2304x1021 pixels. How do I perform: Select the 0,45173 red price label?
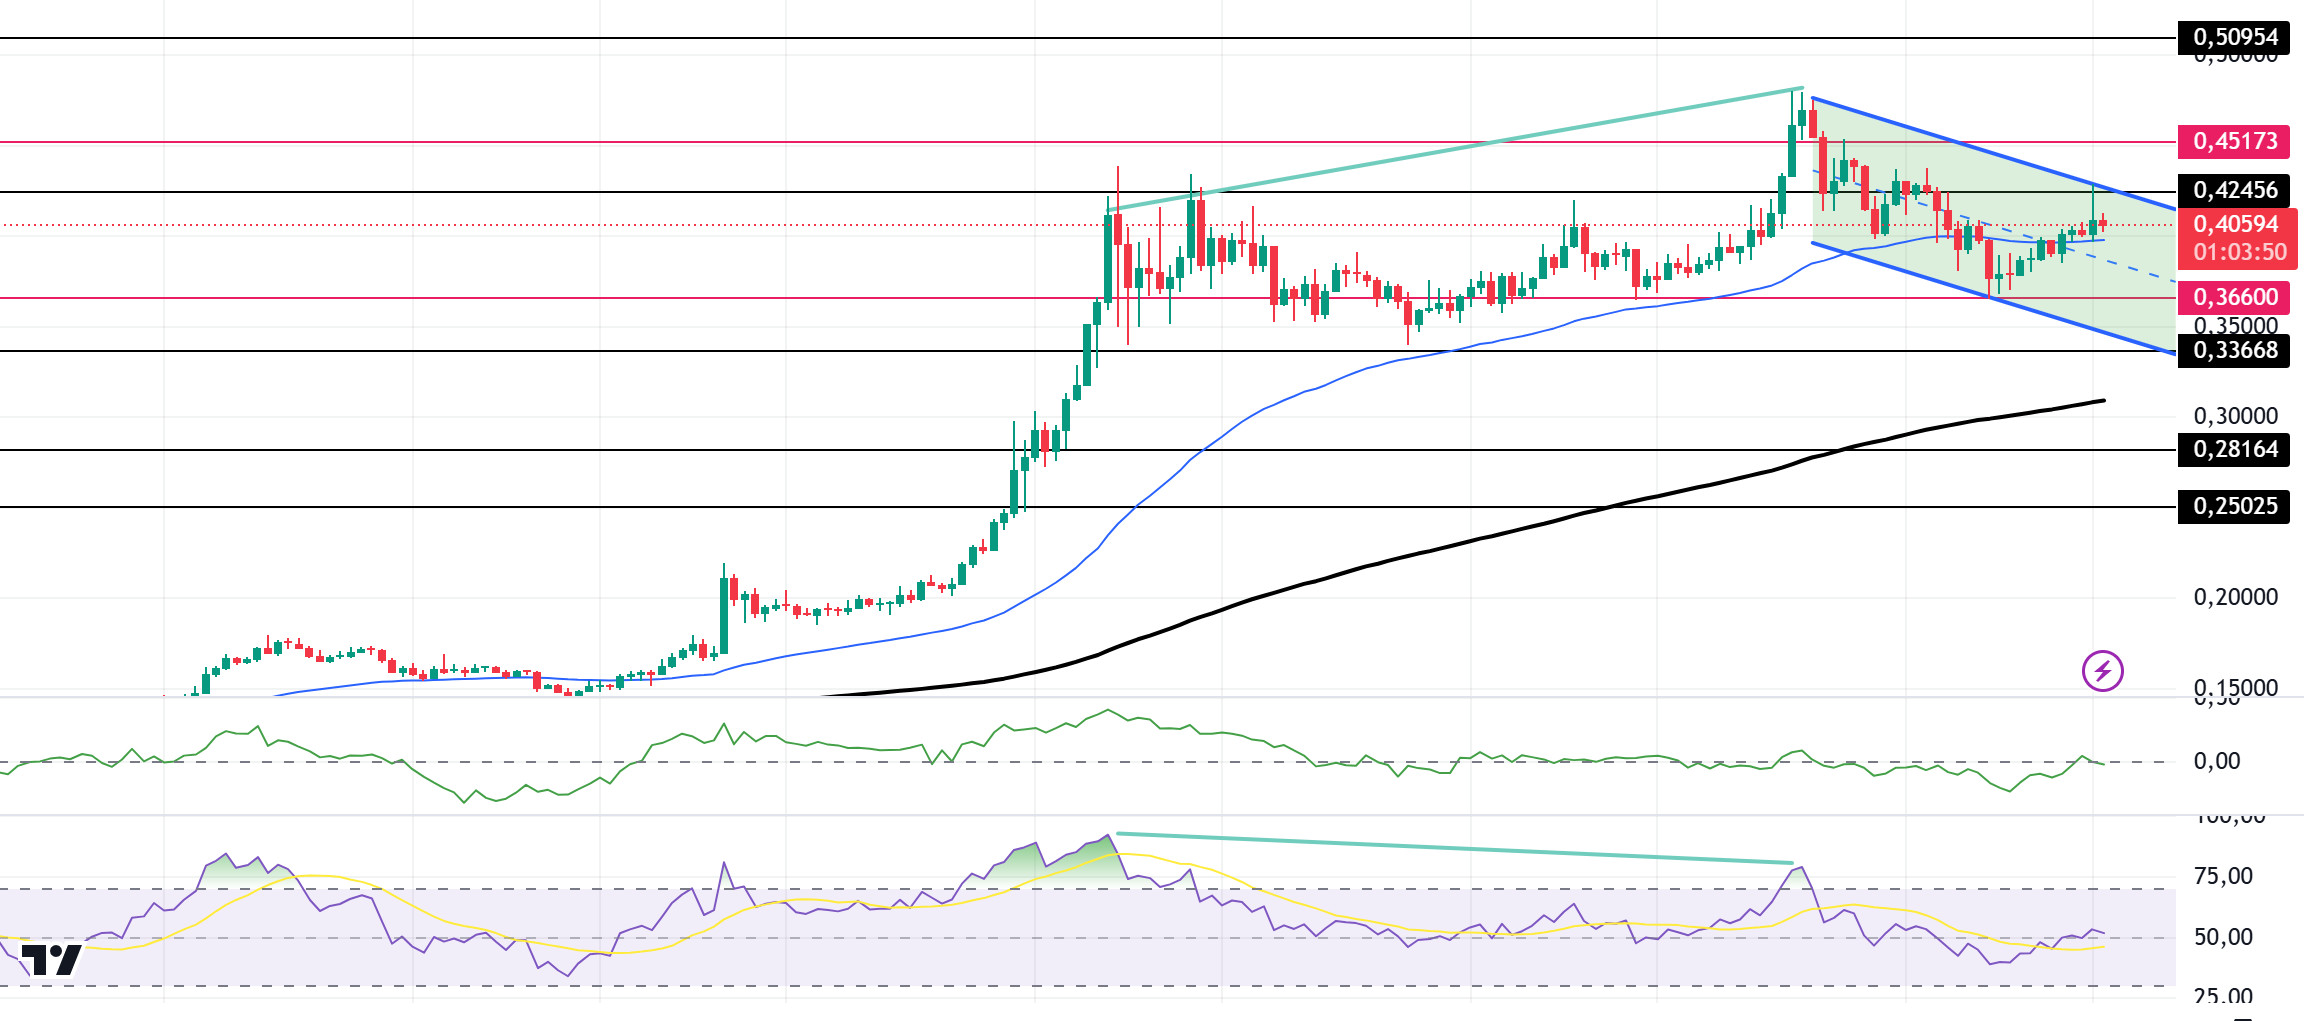pos(2233,141)
